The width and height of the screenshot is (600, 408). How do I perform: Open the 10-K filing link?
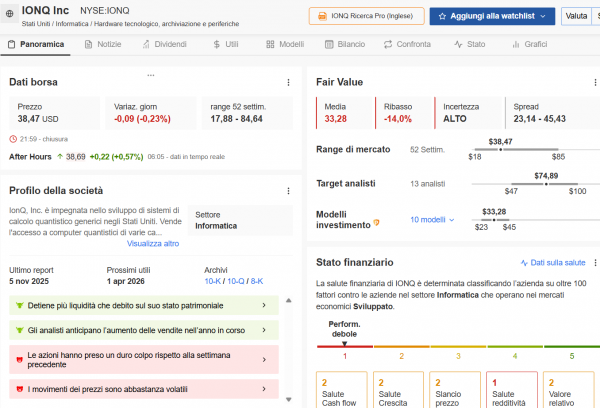coord(213,282)
